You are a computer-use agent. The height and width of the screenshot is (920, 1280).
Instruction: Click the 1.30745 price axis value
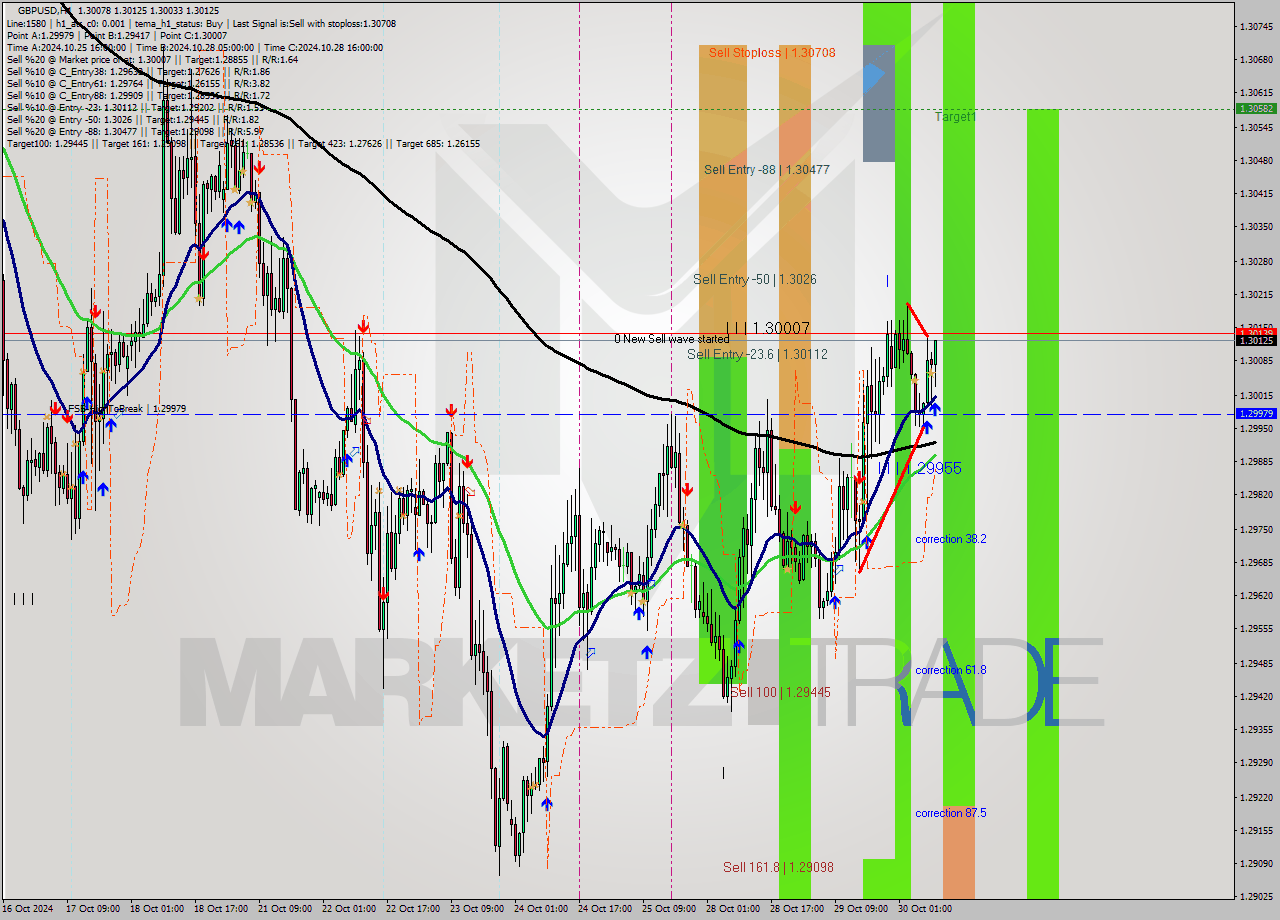[x=1256, y=27]
